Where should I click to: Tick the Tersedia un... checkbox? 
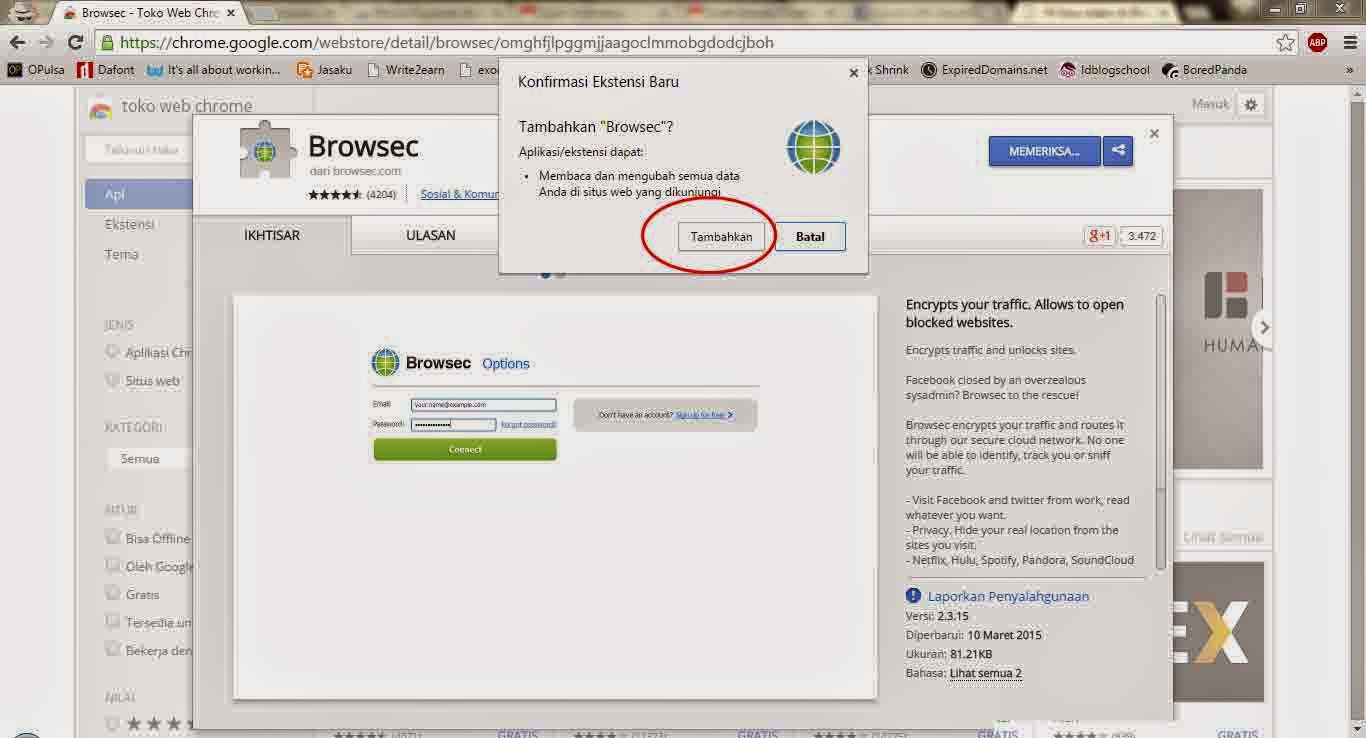[x=112, y=622]
